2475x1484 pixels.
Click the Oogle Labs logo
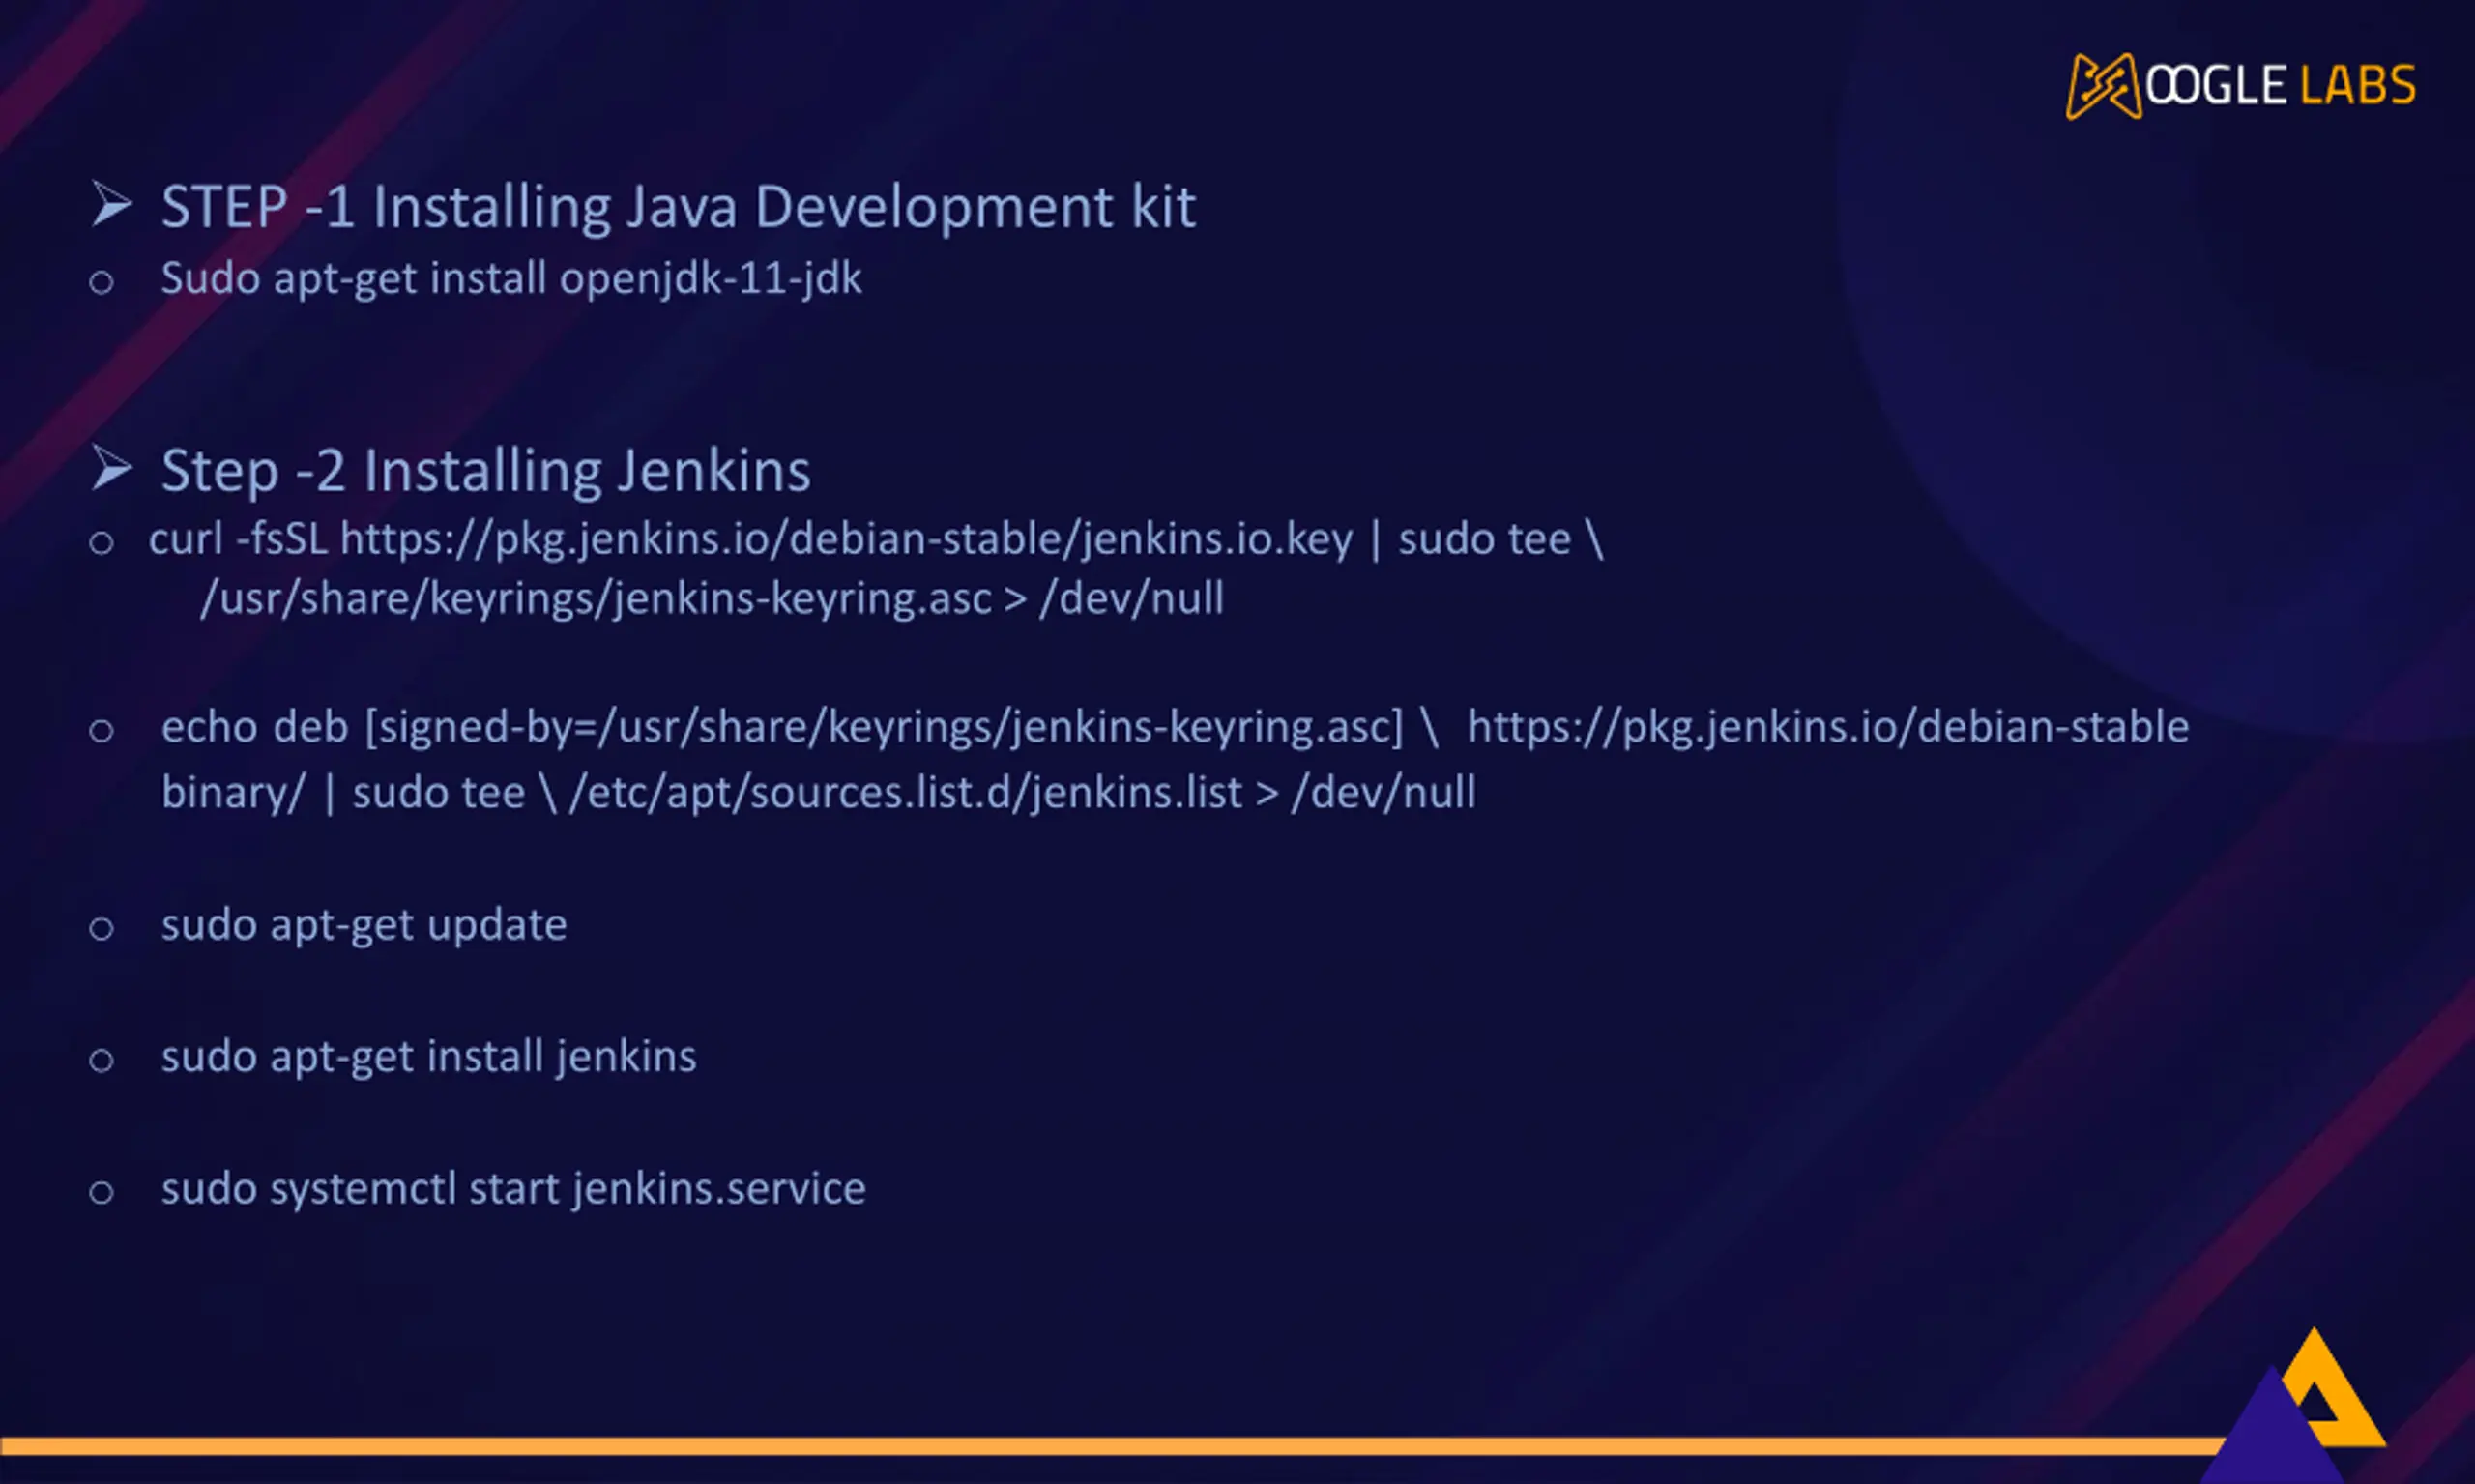[2240, 86]
